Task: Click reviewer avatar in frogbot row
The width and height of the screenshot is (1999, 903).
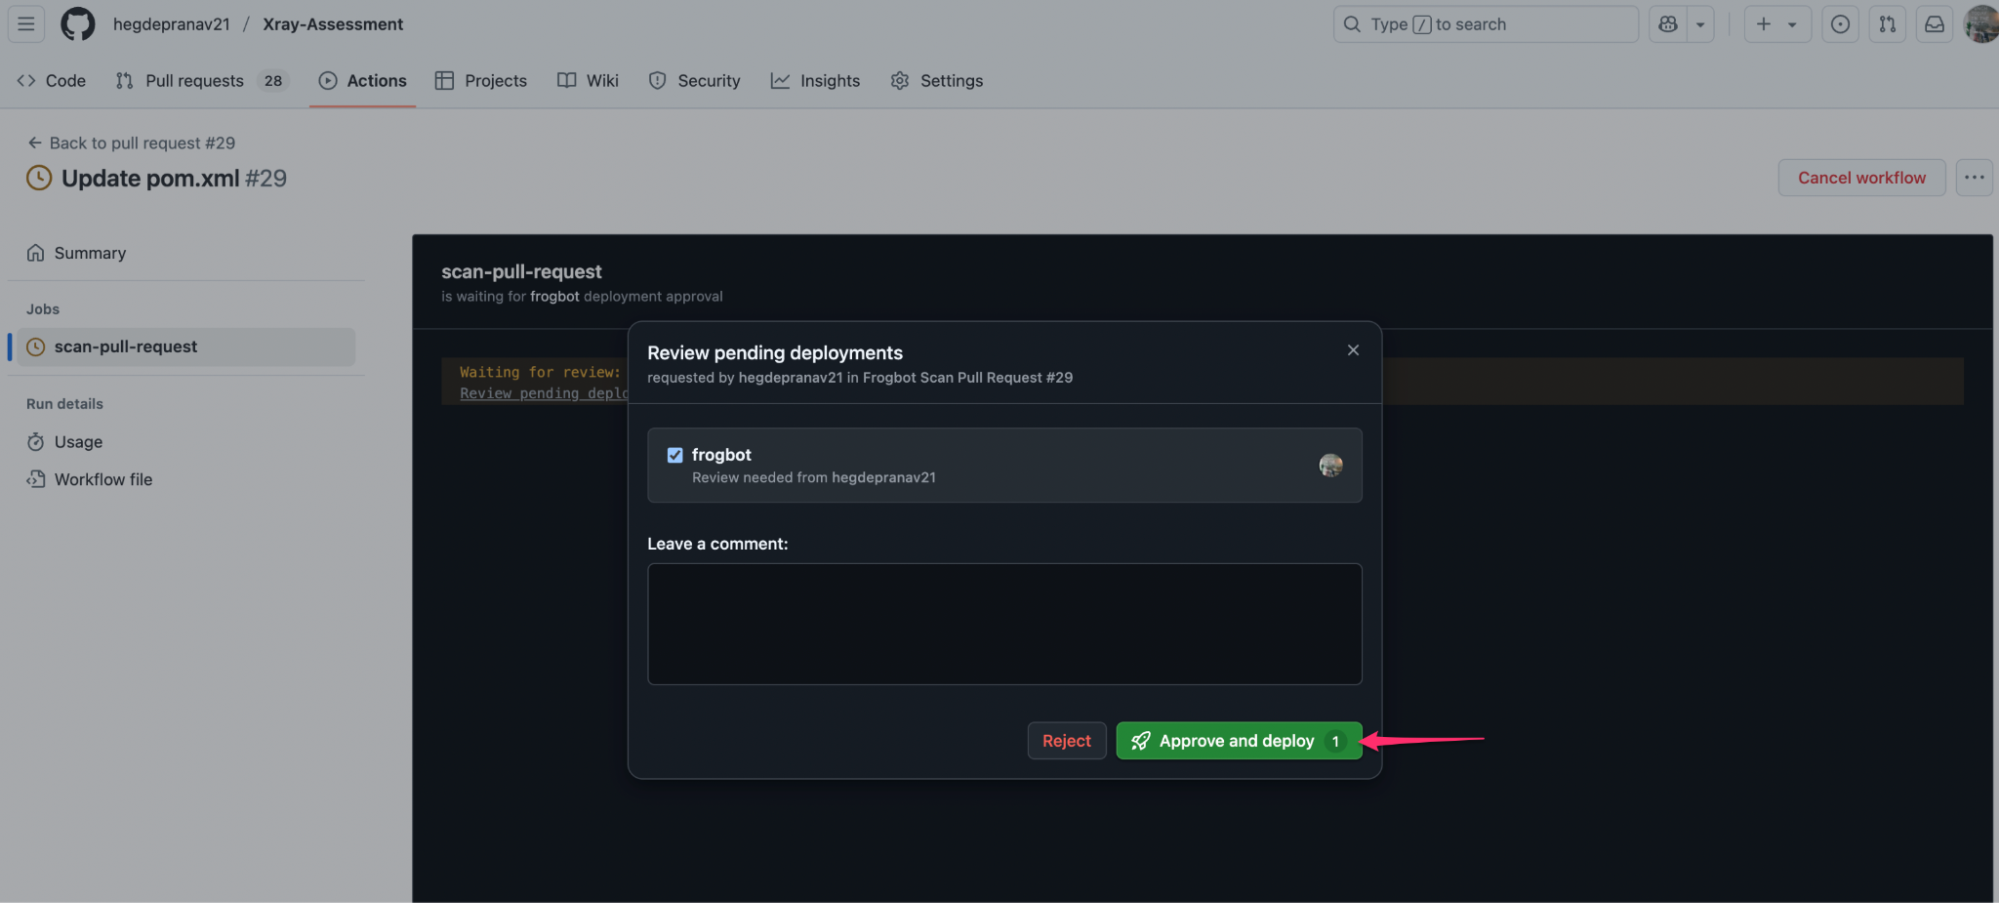Action: pos(1330,465)
